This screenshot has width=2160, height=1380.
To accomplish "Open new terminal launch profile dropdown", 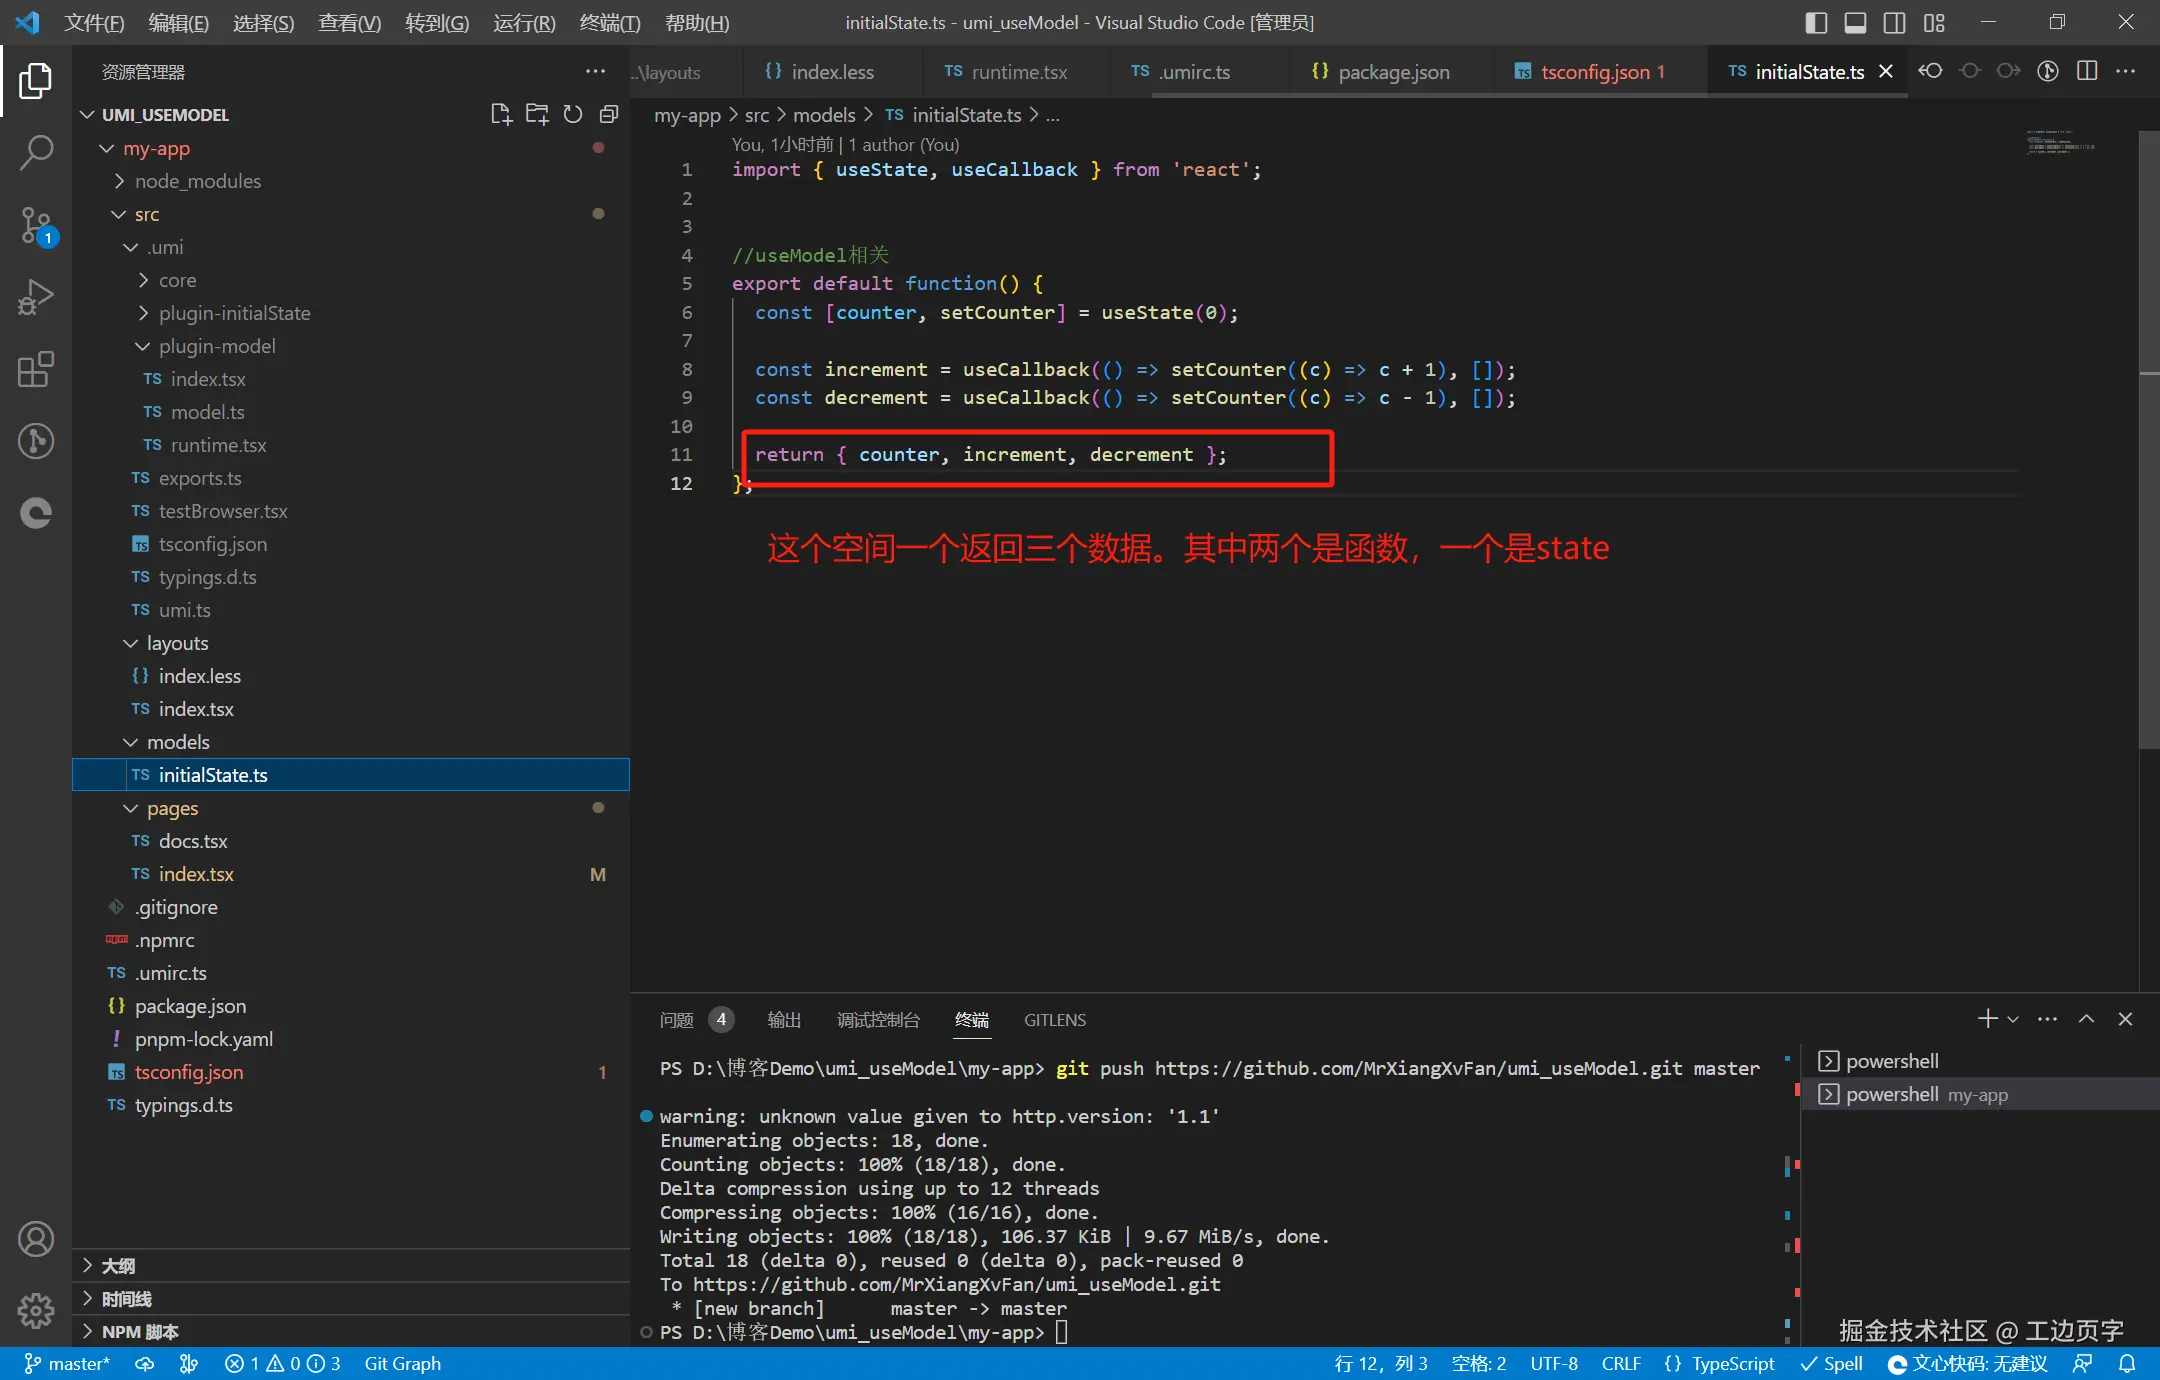I will click(x=2013, y=1019).
